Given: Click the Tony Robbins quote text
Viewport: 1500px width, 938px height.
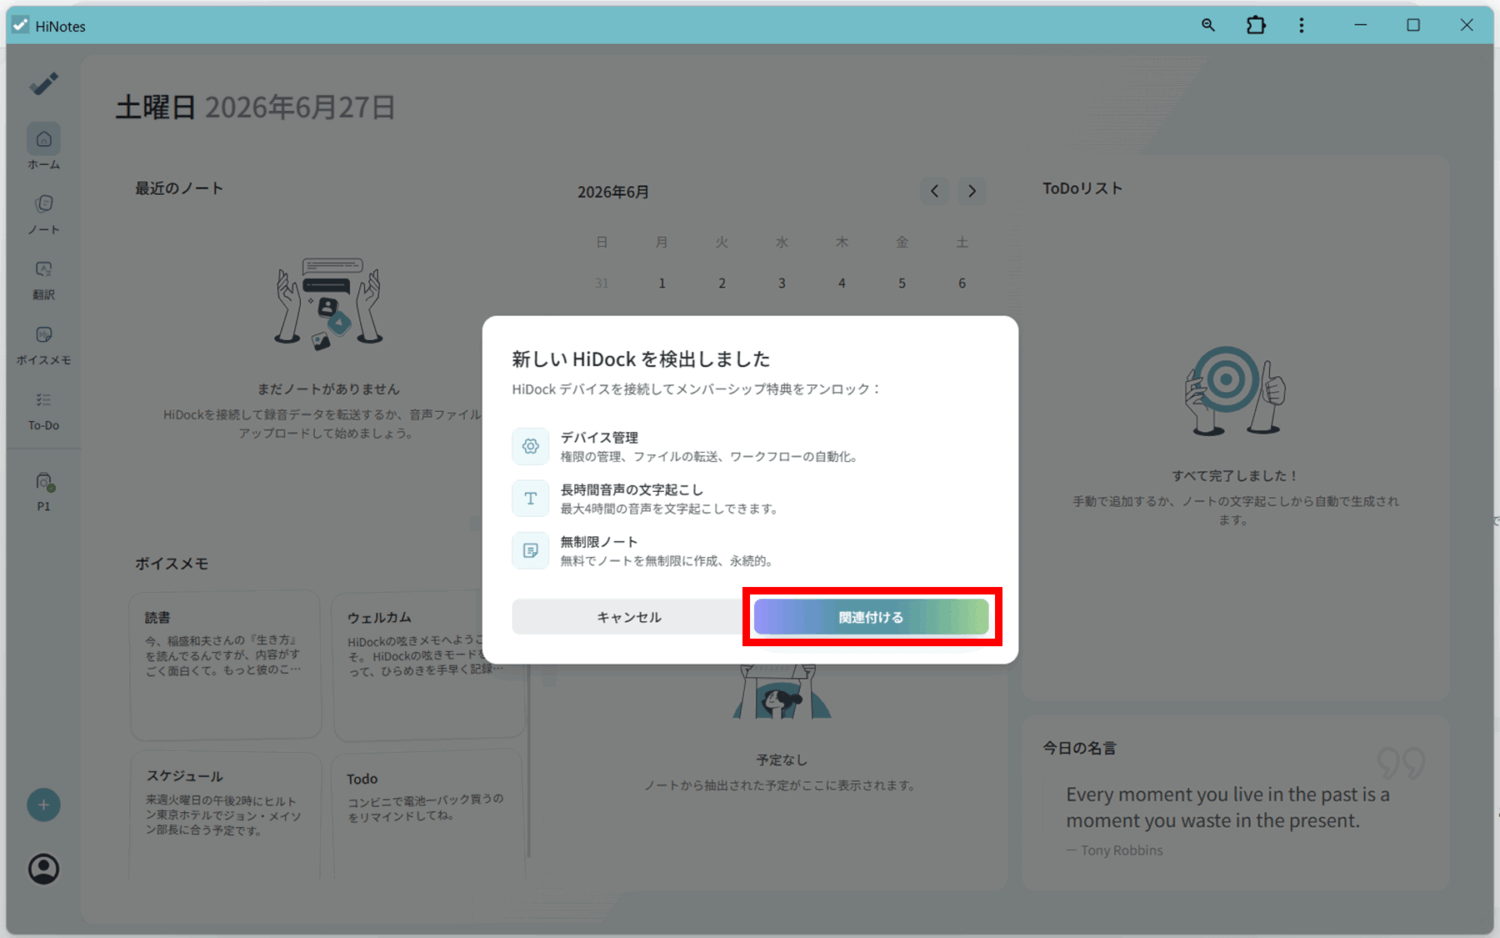Looking at the screenshot, I should pos(1228,807).
